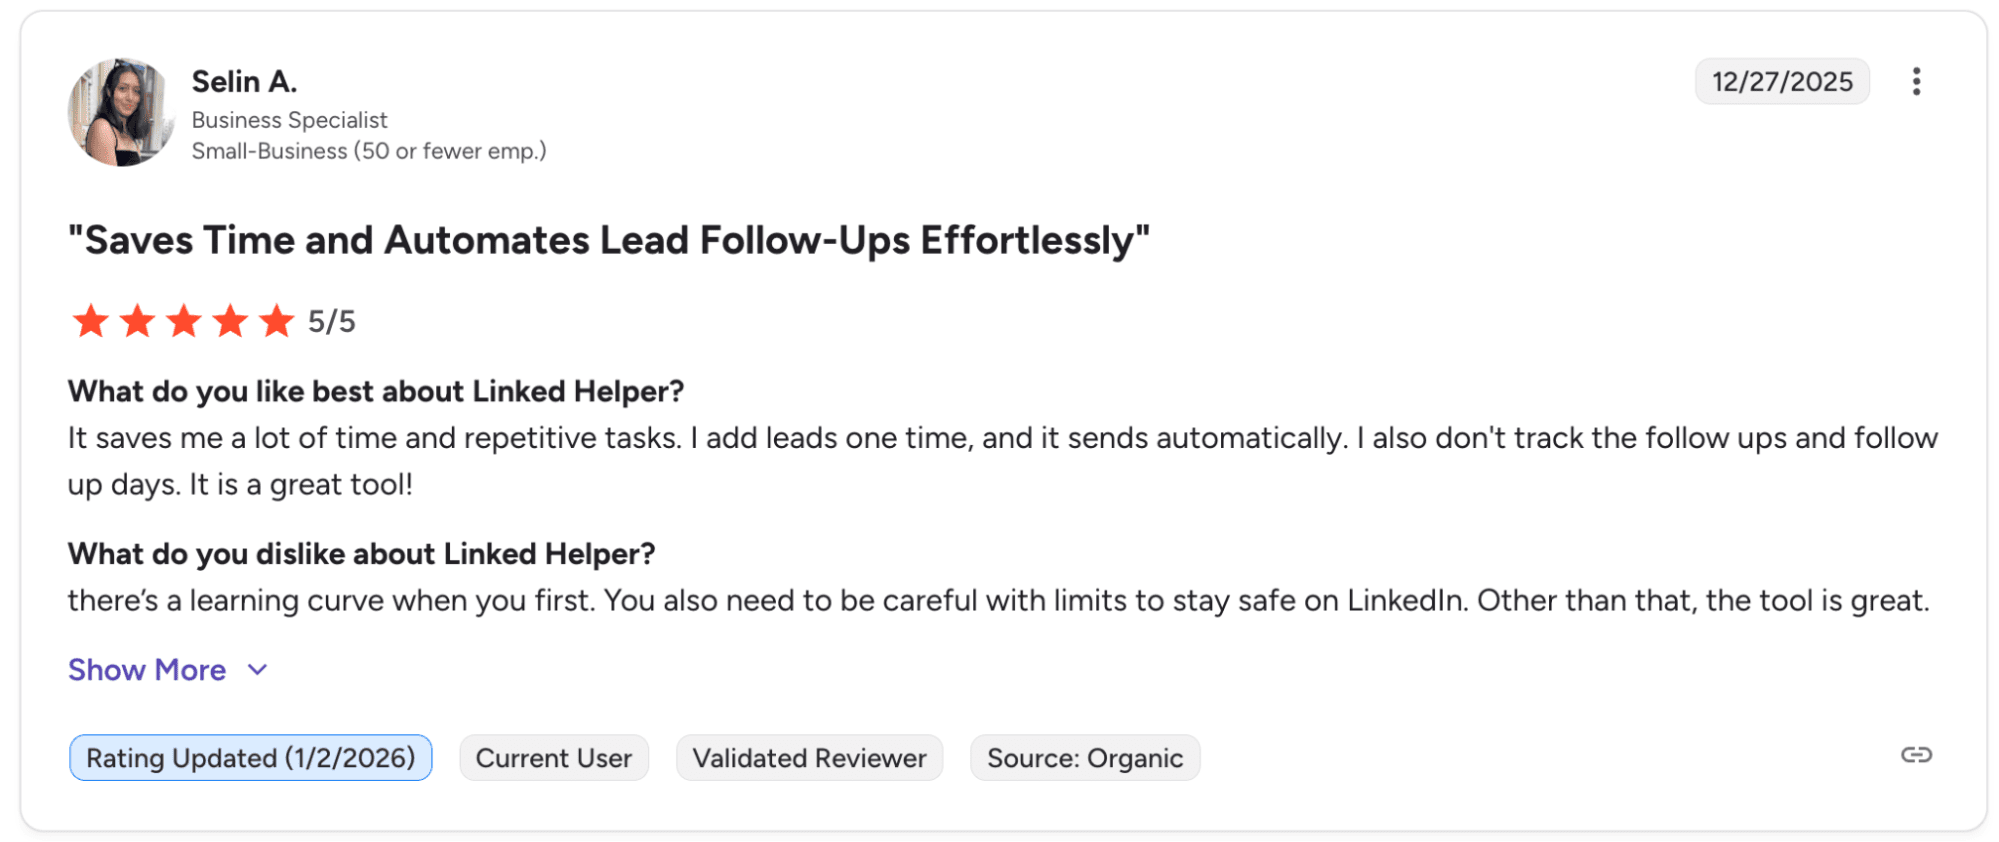Screen dimensions: 1999x842
Task: Click the Show More link text
Action: point(147,670)
